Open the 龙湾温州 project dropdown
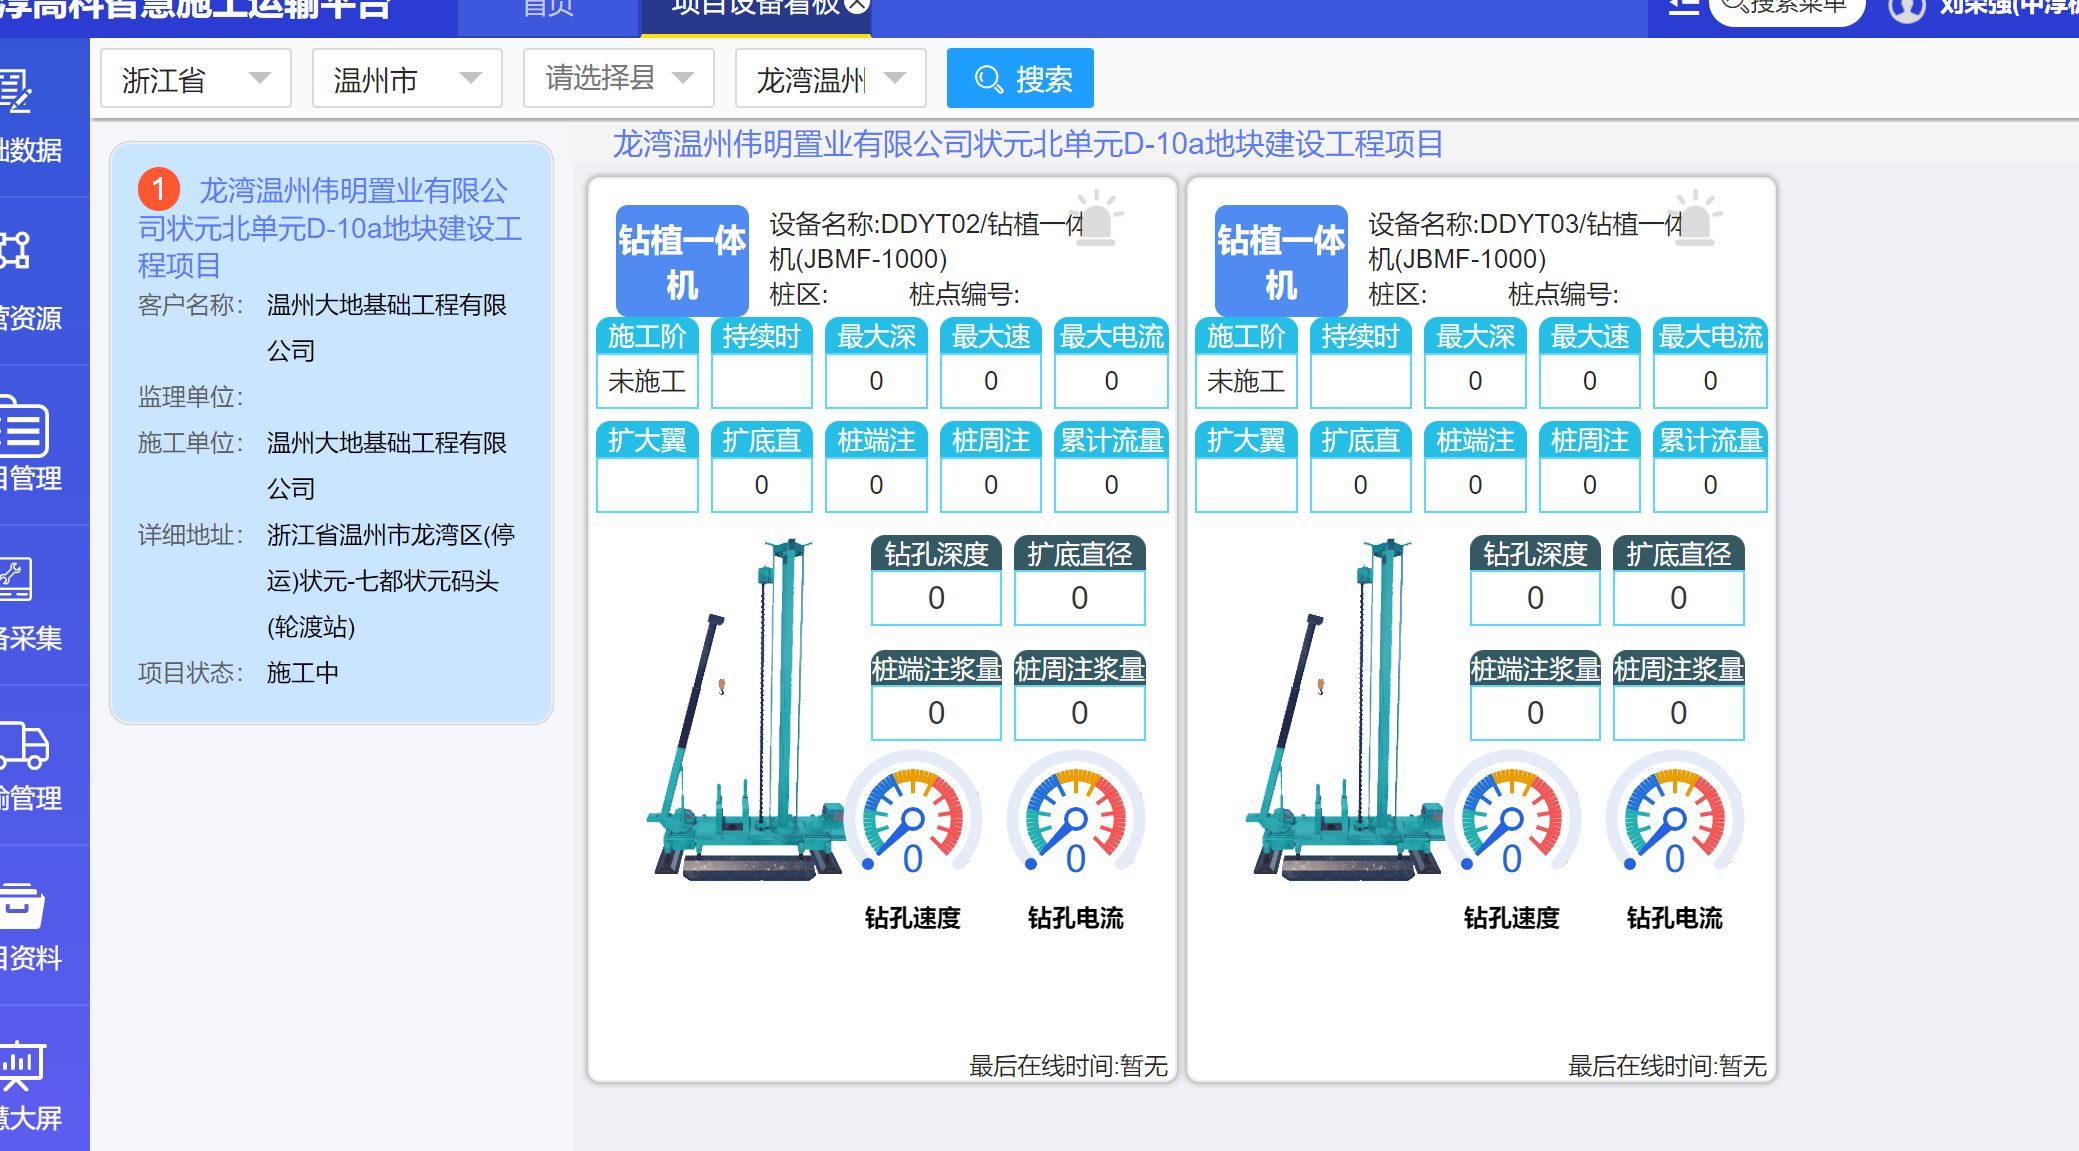Image resolution: width=2079 pixels, height=1151 pixels. (830, 78)
